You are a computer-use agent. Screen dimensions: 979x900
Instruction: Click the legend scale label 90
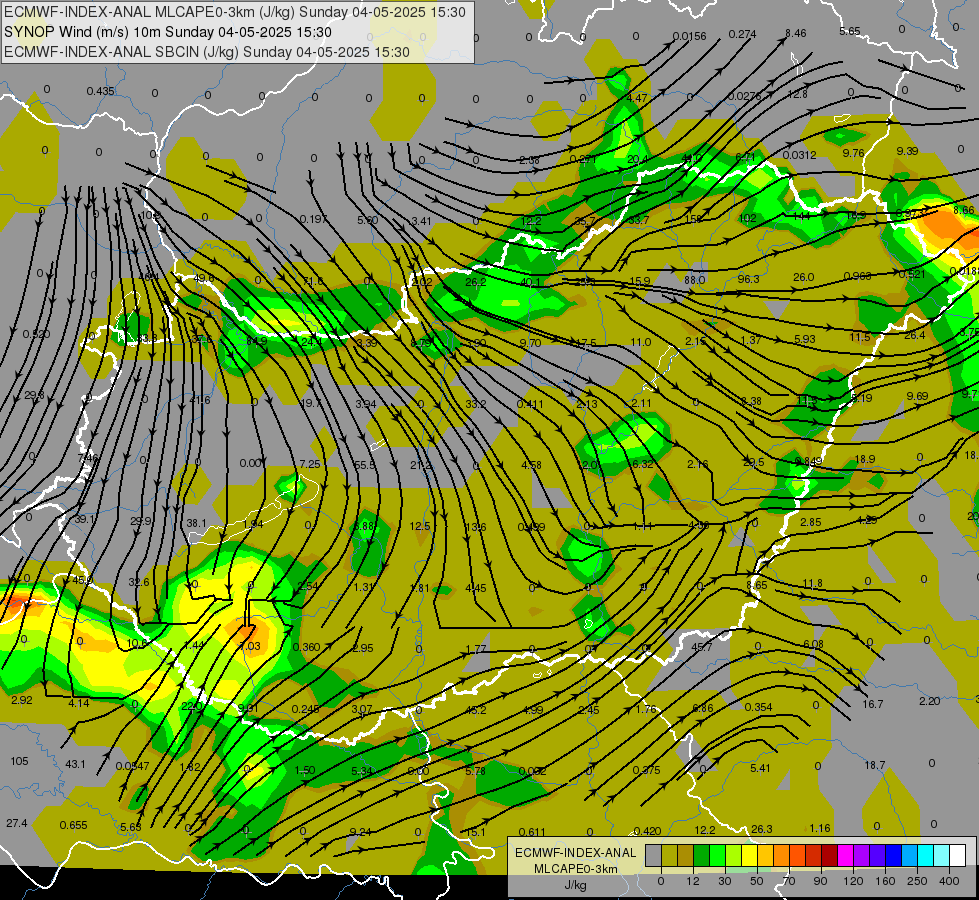820,881
